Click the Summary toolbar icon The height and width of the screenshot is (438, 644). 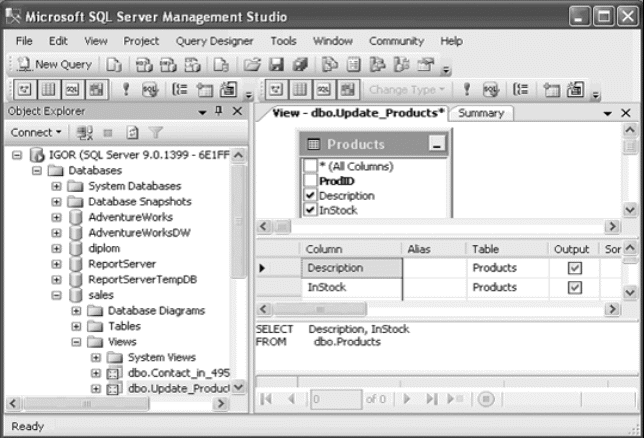click(354, 65)
